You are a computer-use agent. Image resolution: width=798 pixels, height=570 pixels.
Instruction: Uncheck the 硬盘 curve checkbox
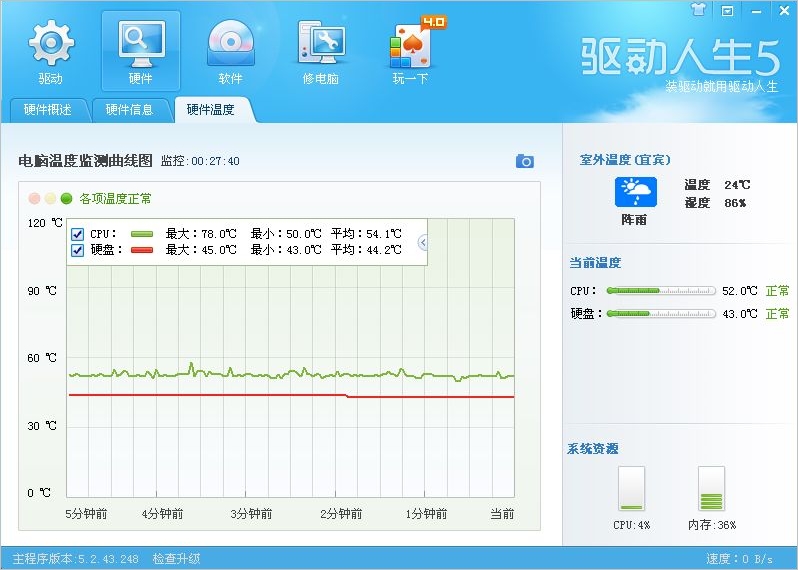tap(77, 250)
